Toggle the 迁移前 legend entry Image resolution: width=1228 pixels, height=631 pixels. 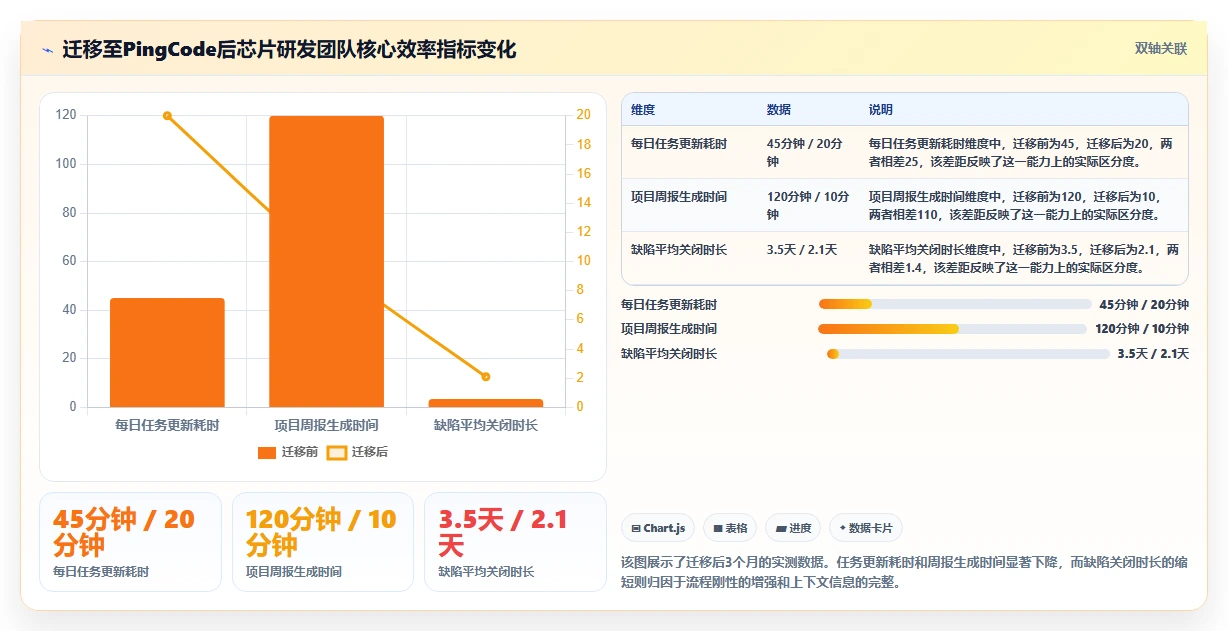pos(288,452)
